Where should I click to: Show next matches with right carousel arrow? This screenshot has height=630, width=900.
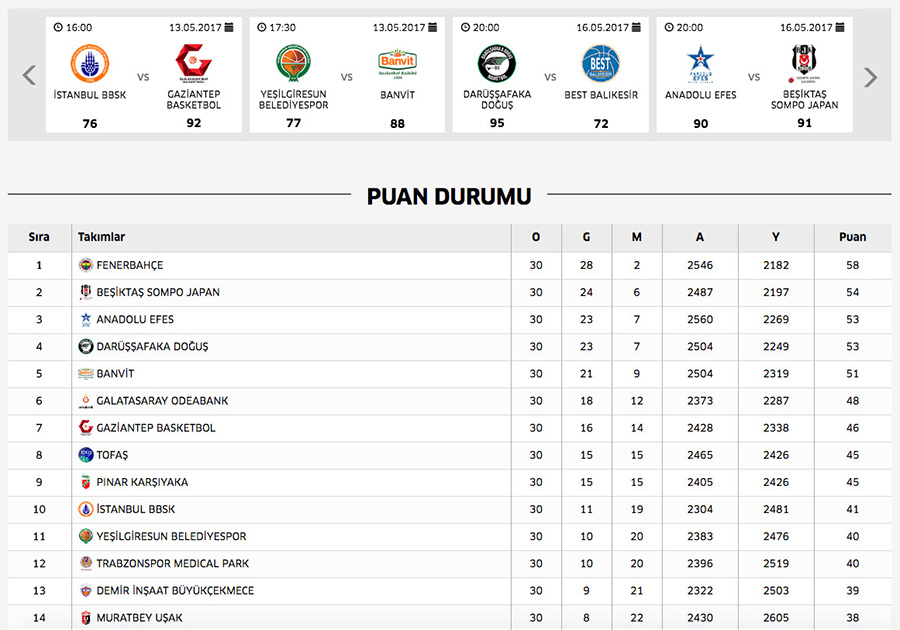tap(870, 77)
